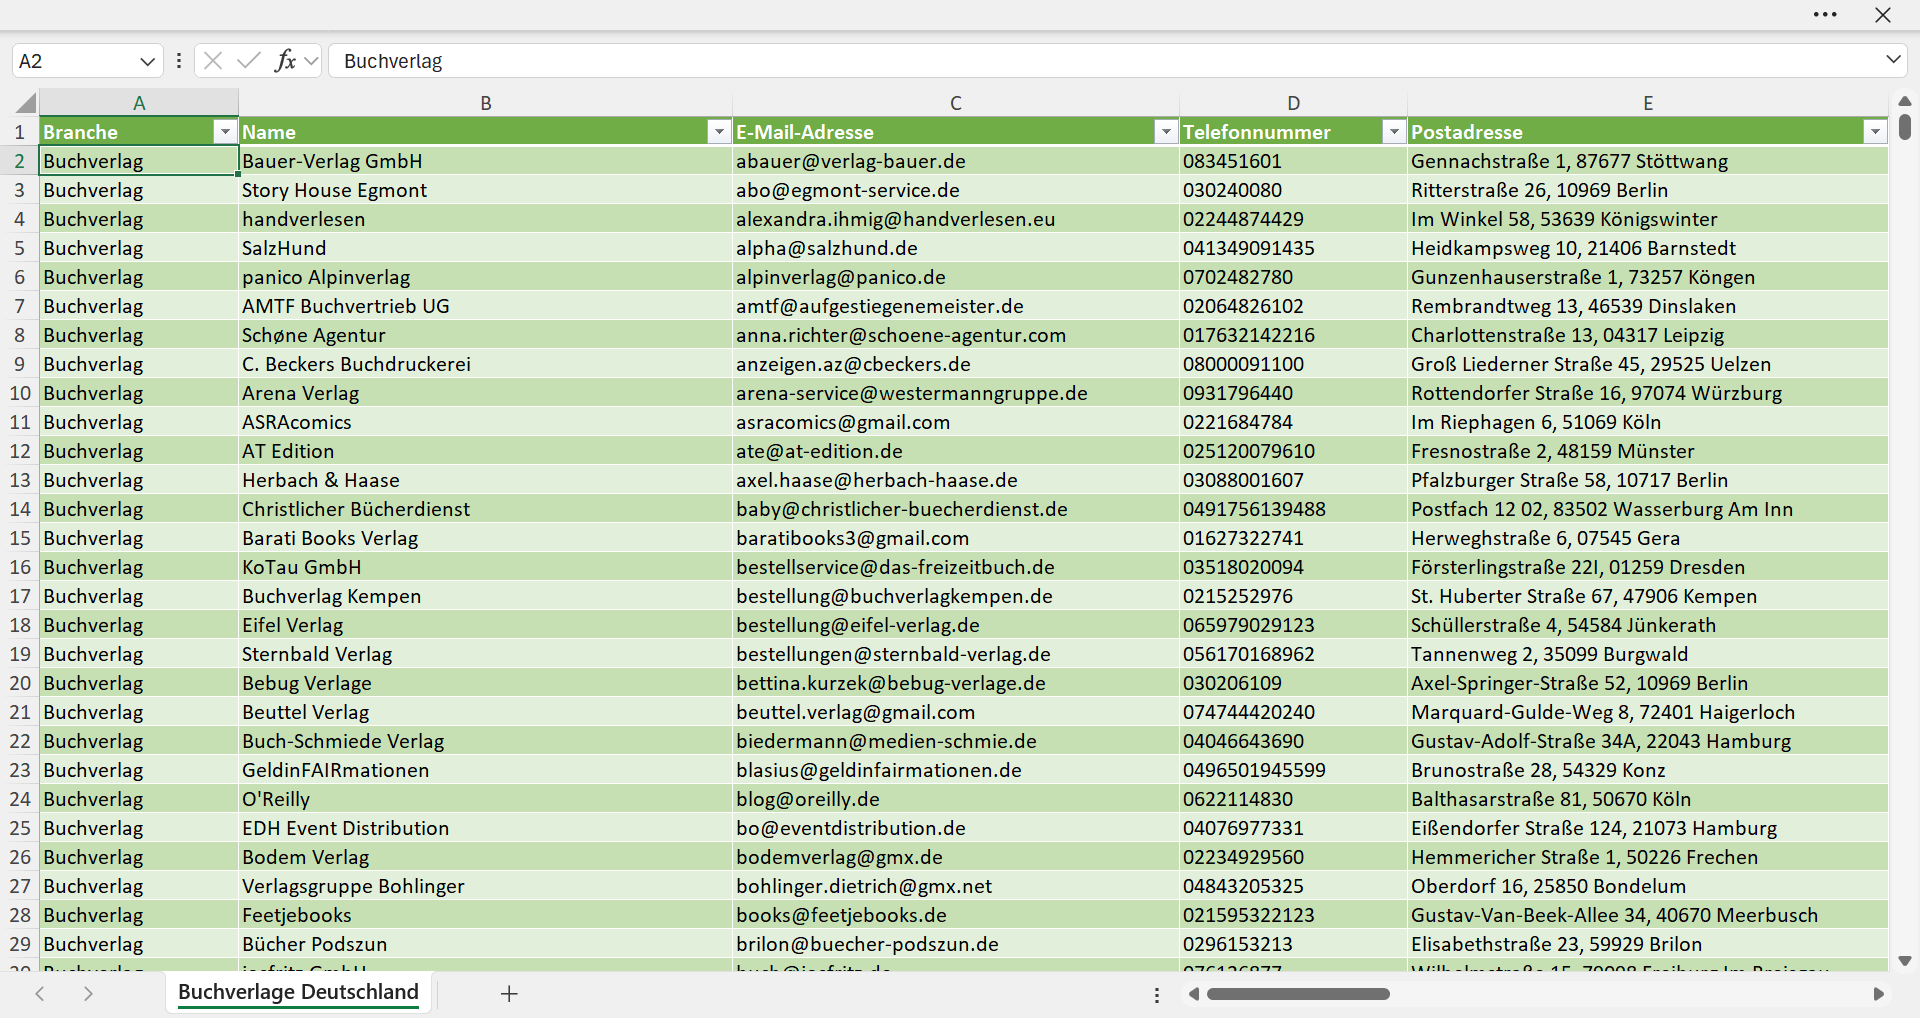Screen dimensions: 1920x1018
Task: Select cell Schüllerstraße 4, 54584 Jünkerath
Action: [1648, 625]
